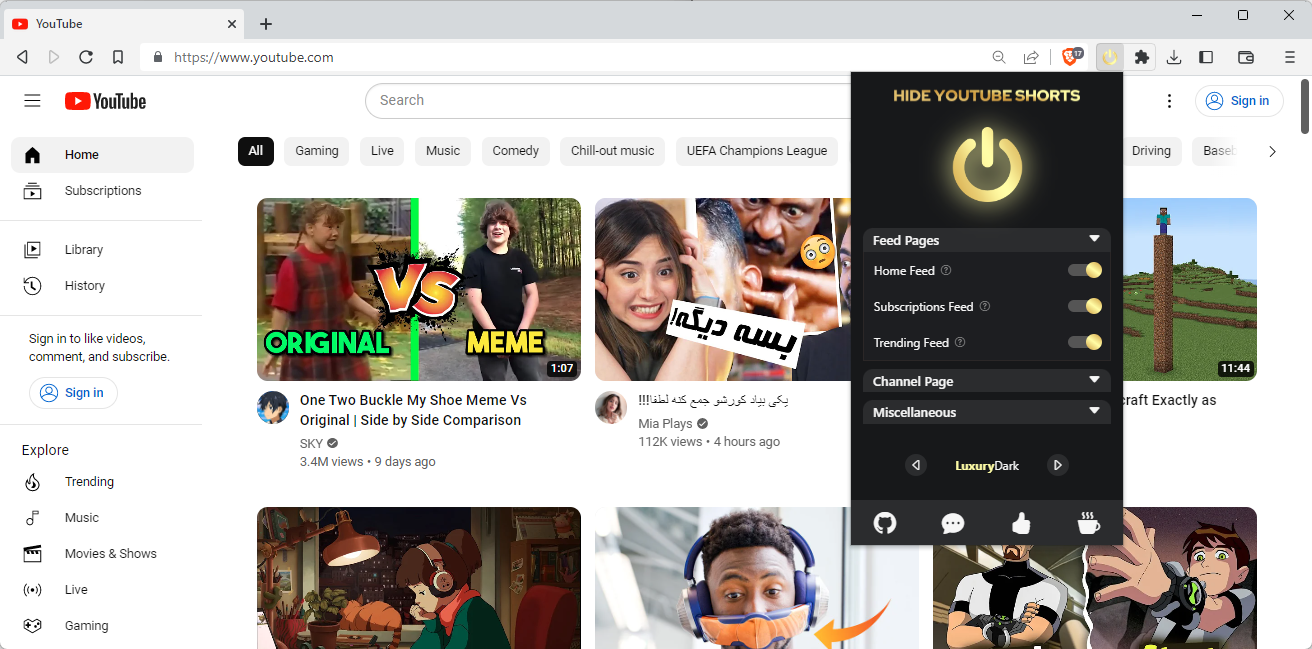Select the Driving filter chip
1312x649 pixels.
tap(1152, 151)
